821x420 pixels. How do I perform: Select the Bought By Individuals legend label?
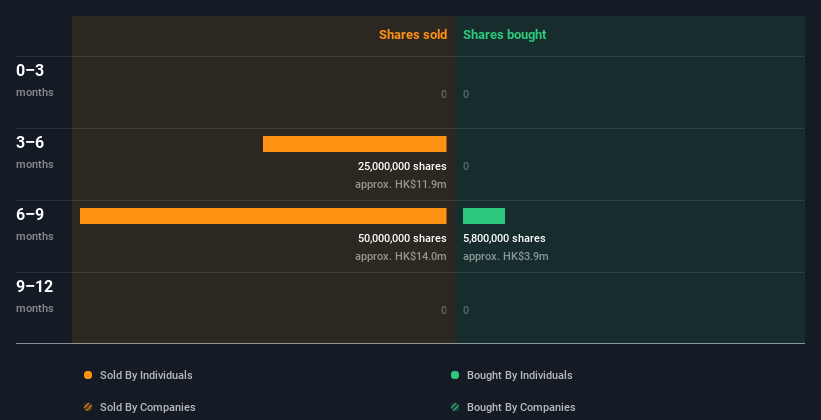pos(519,375)
